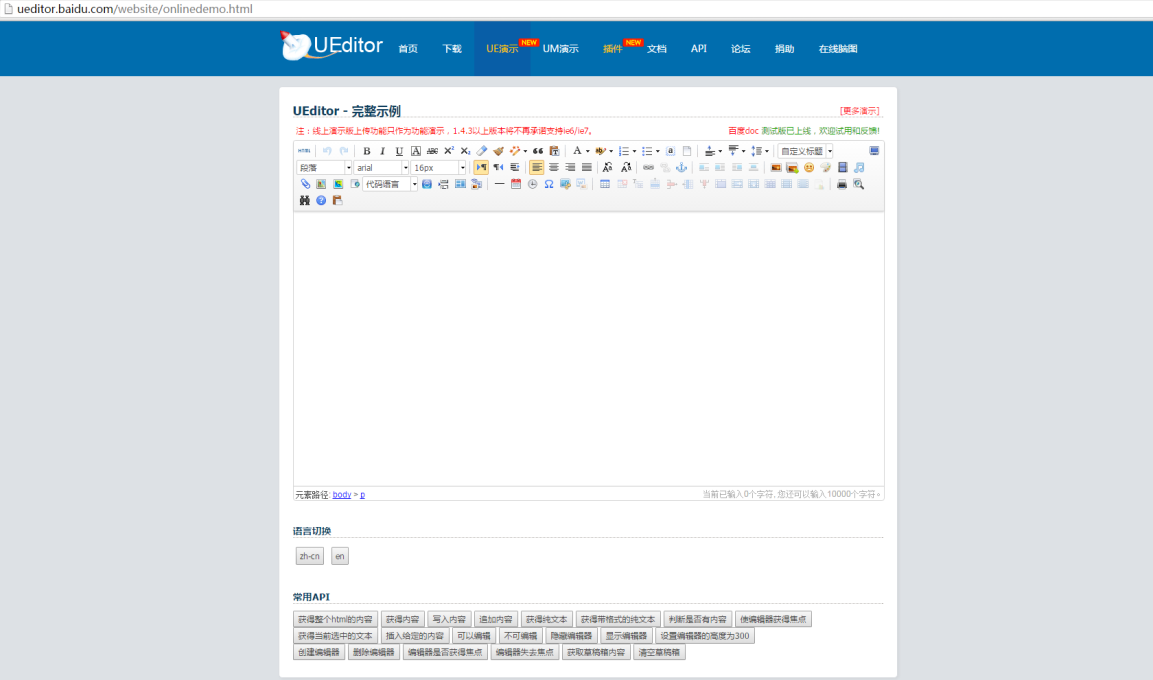Click the anchor icon in toolbar
Screen dimensions: 1153x680
(682, 168)
